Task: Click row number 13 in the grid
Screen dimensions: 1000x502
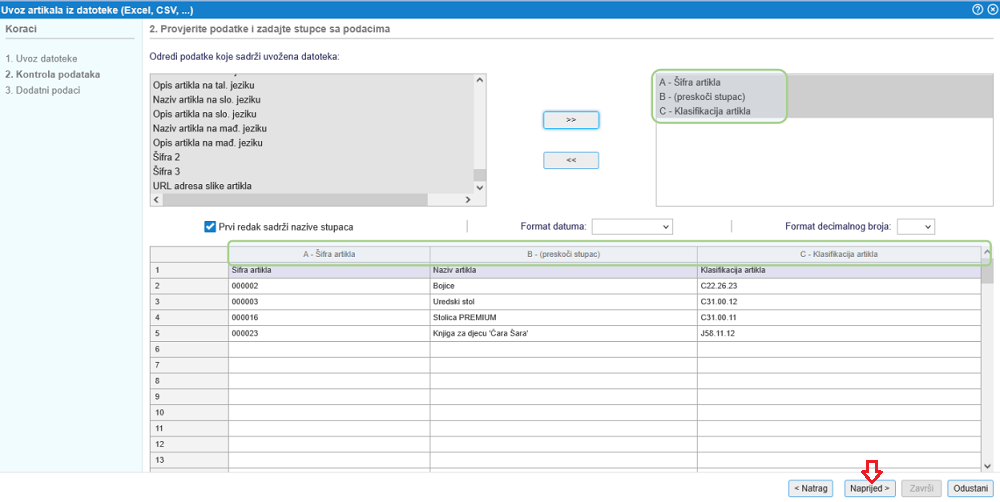Action: 189,460
